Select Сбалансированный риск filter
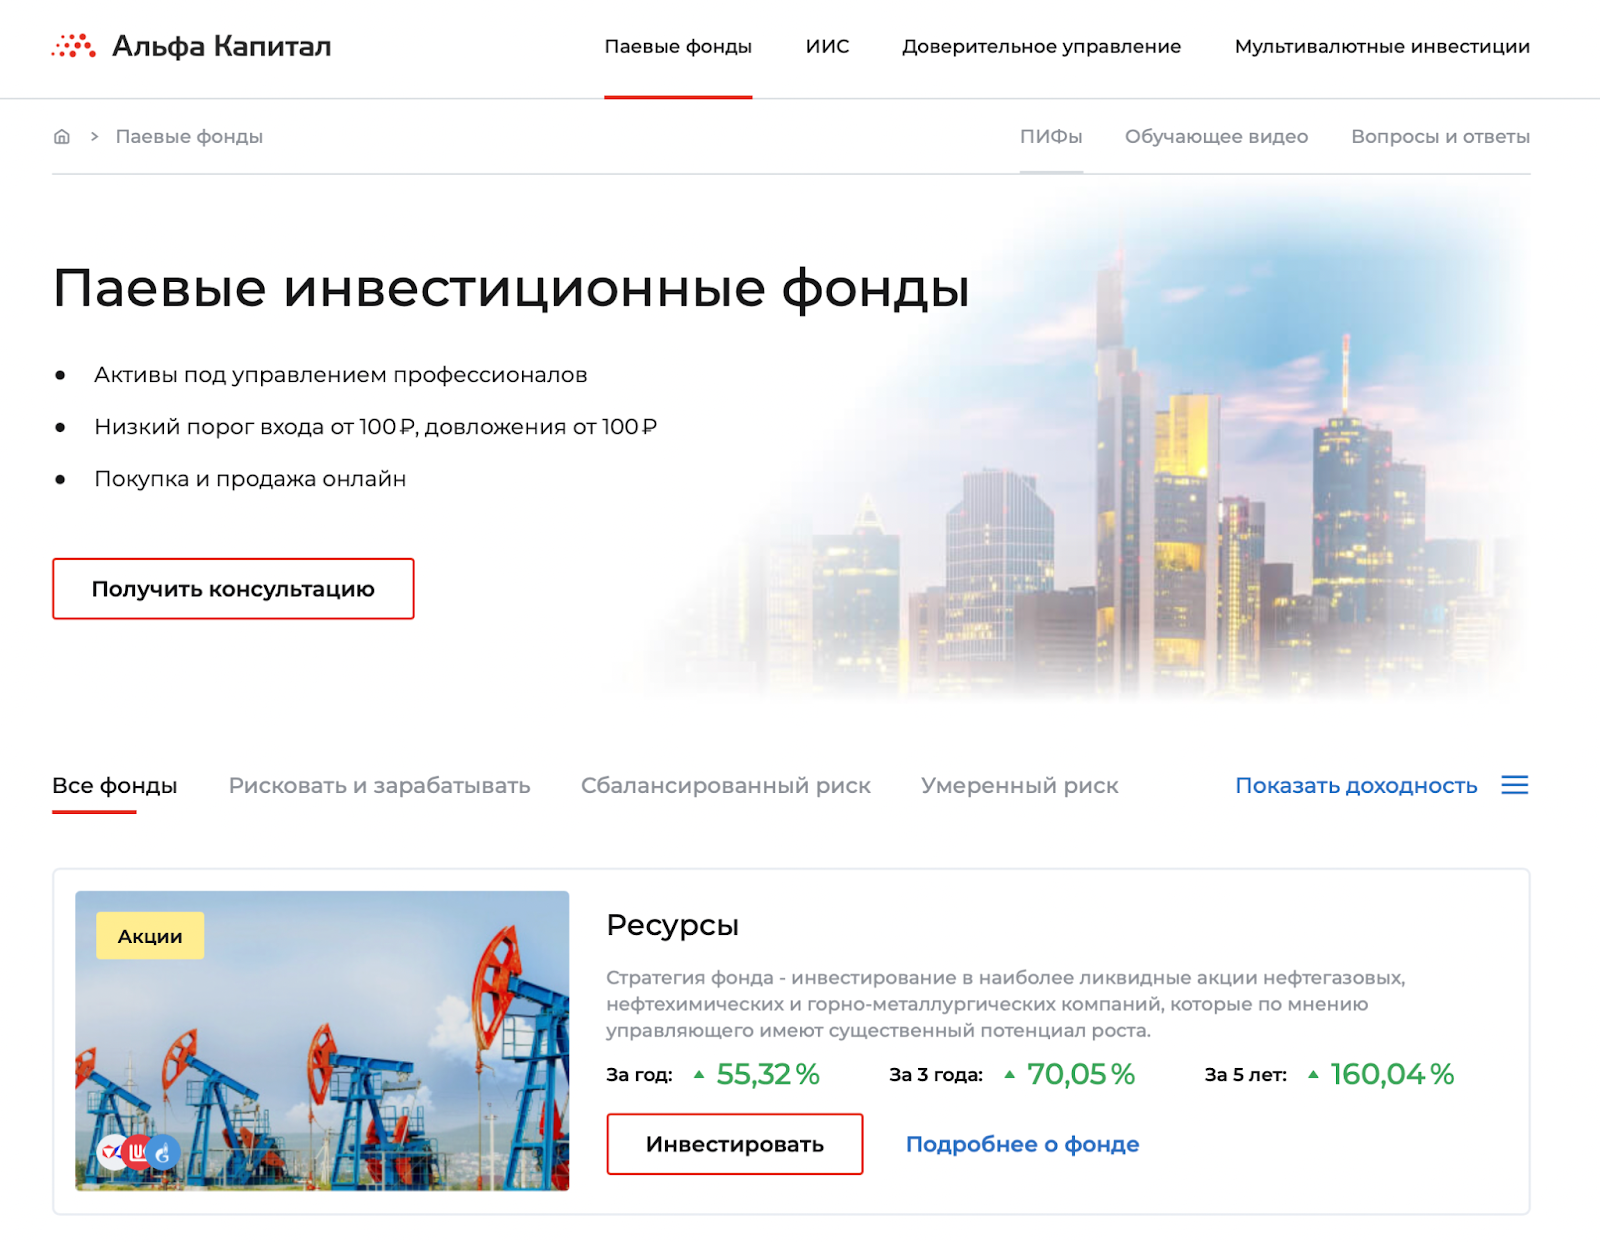The height and width of the screenshot is (1243, 1600). [726, 786]
